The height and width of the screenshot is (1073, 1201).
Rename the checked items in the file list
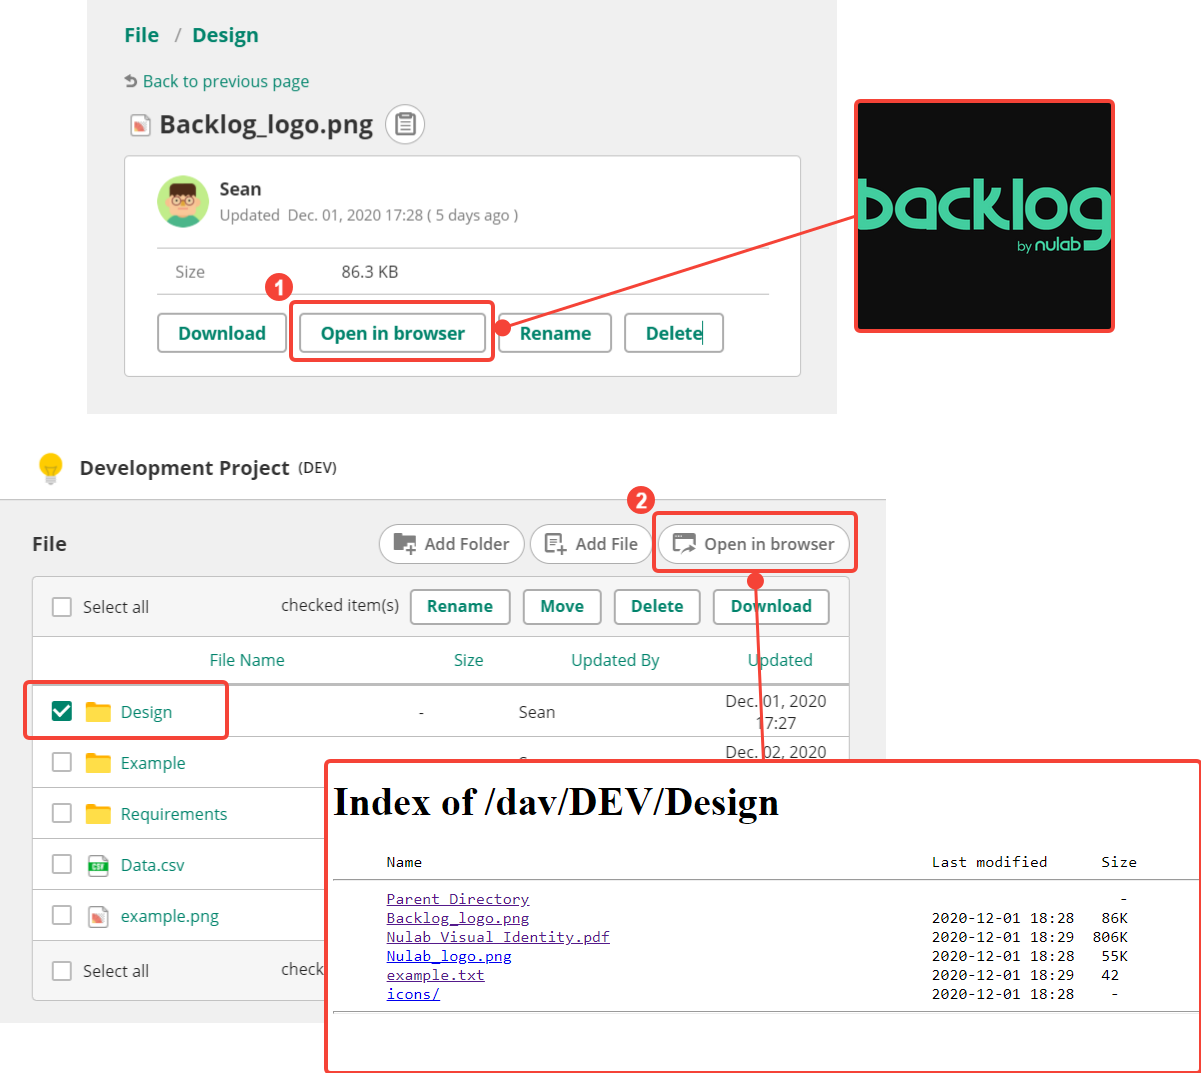coord(460,606)
